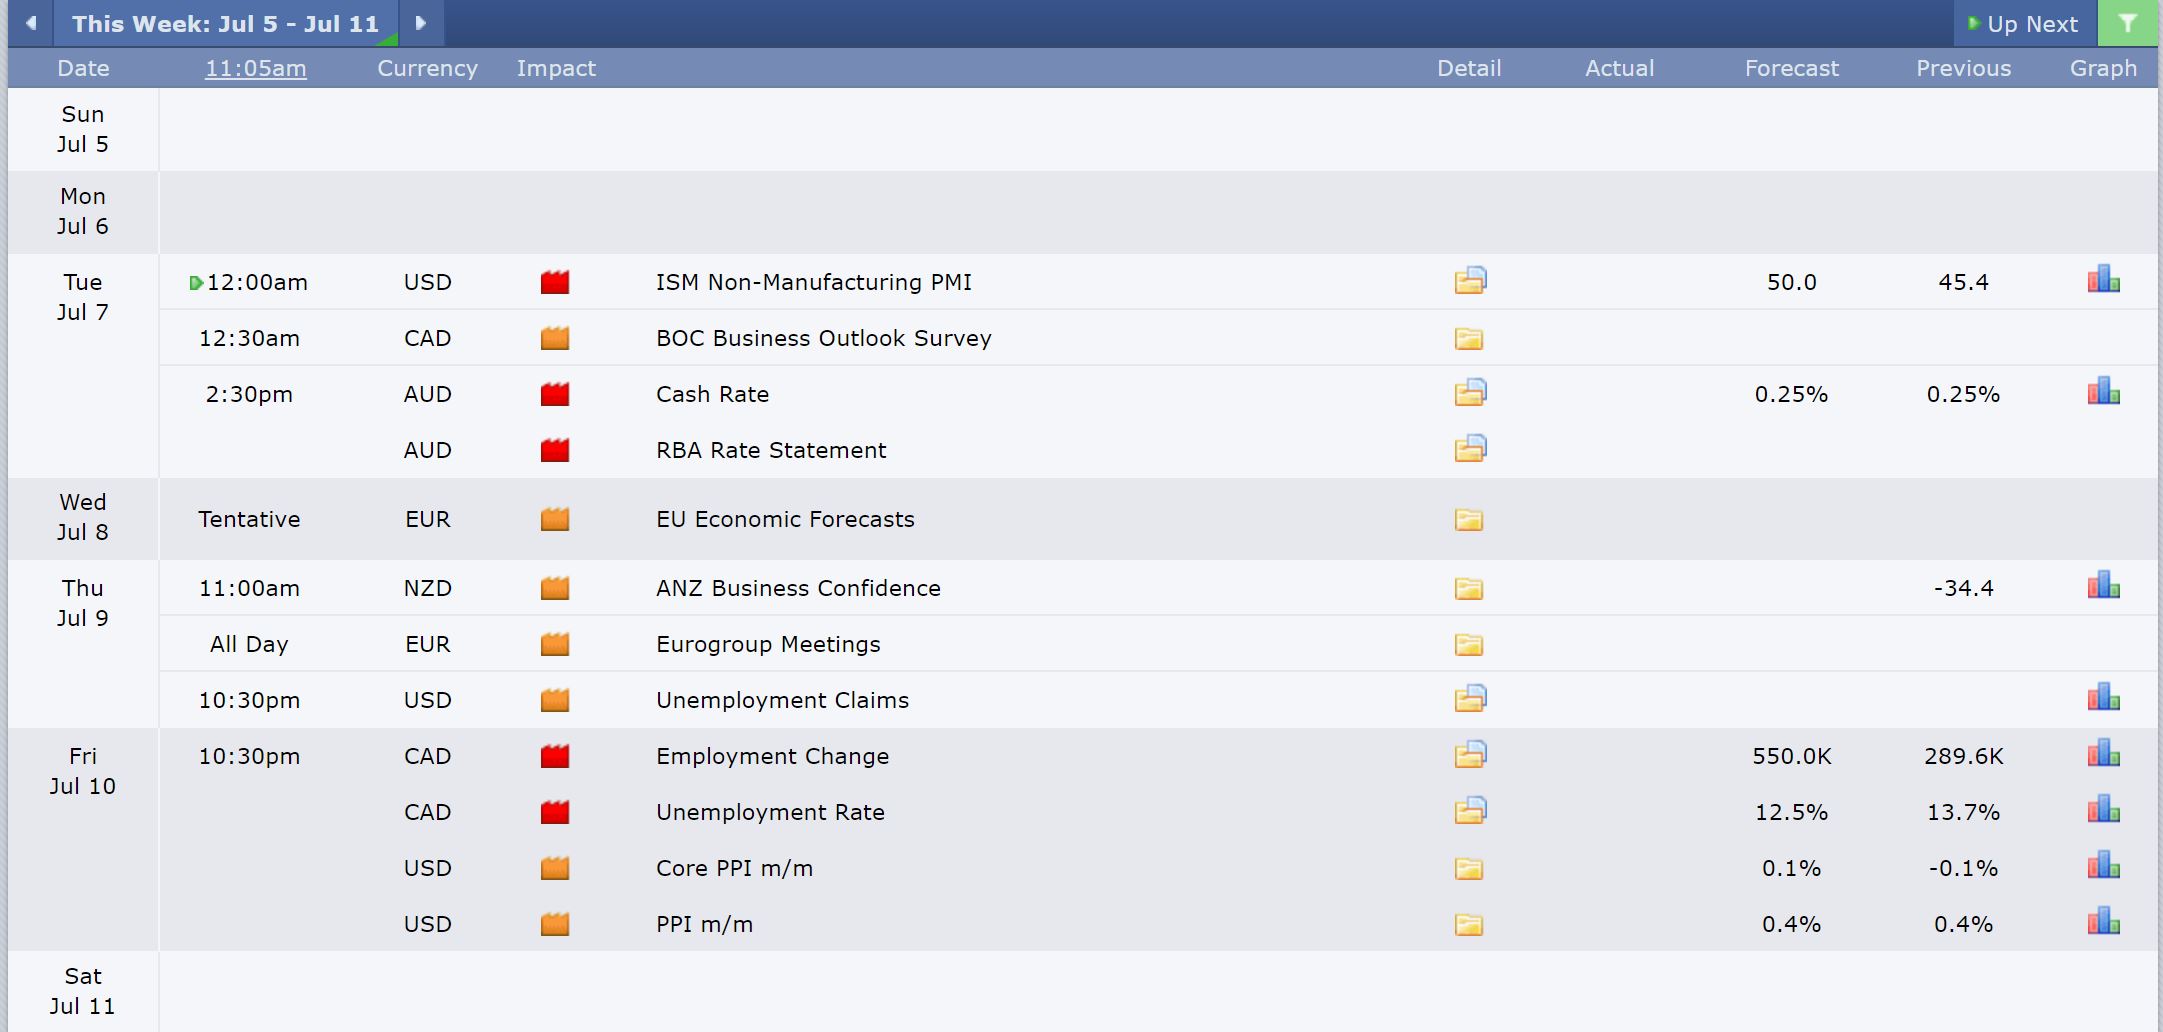Change time via 11:05am link

point(255,68)
